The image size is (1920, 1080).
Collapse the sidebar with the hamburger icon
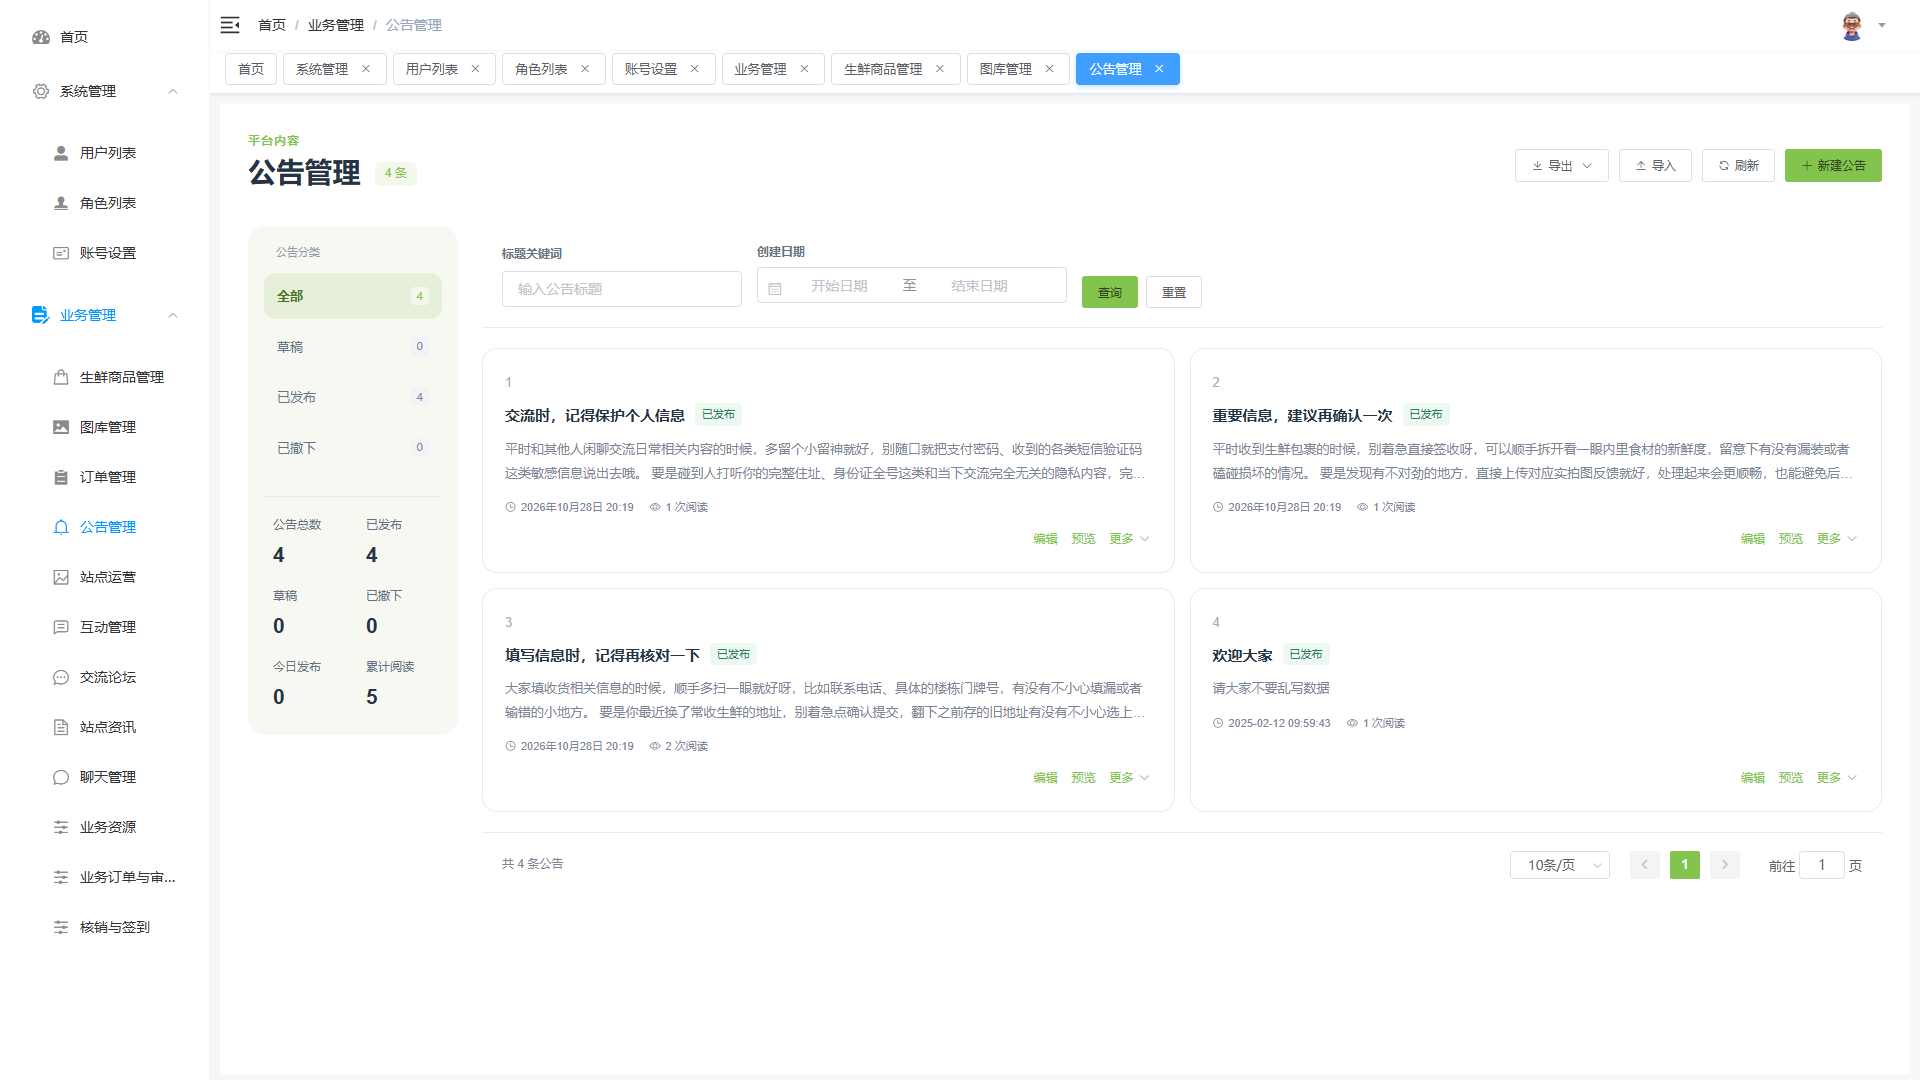[x=230, y=25]
